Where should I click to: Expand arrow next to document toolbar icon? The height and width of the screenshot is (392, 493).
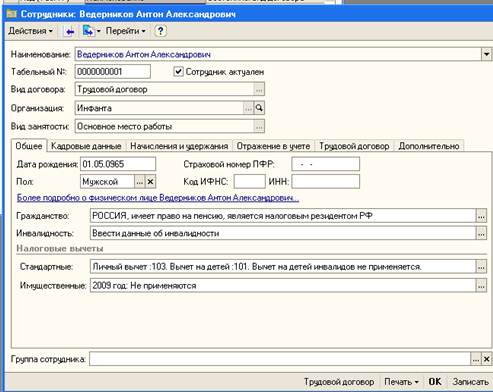pos(98,31)
